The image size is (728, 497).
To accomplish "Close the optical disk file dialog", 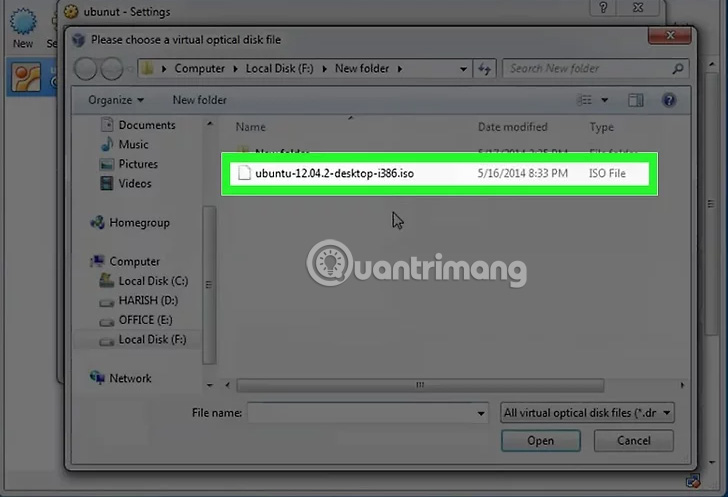I will 670,35.
